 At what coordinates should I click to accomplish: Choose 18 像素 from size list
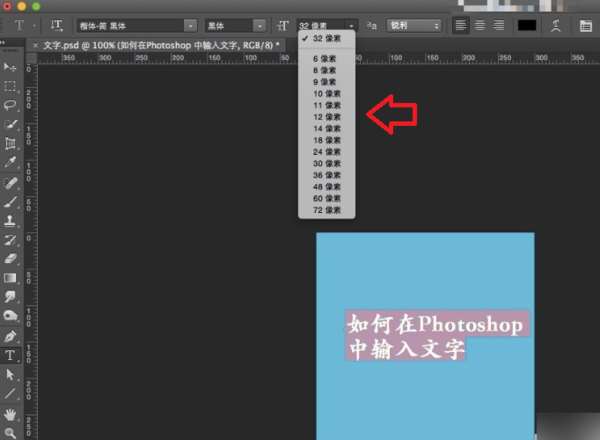point(327,140)
